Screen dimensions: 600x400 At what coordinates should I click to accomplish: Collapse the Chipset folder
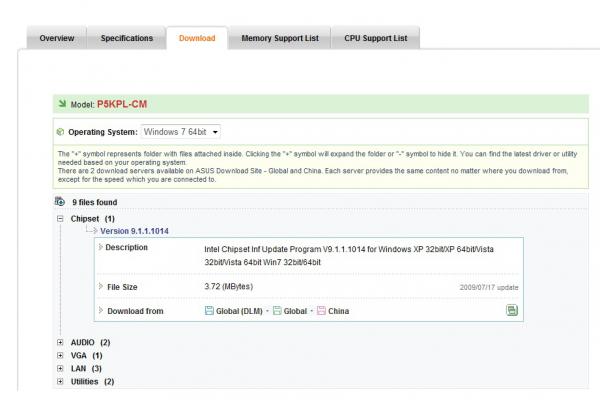60,218
